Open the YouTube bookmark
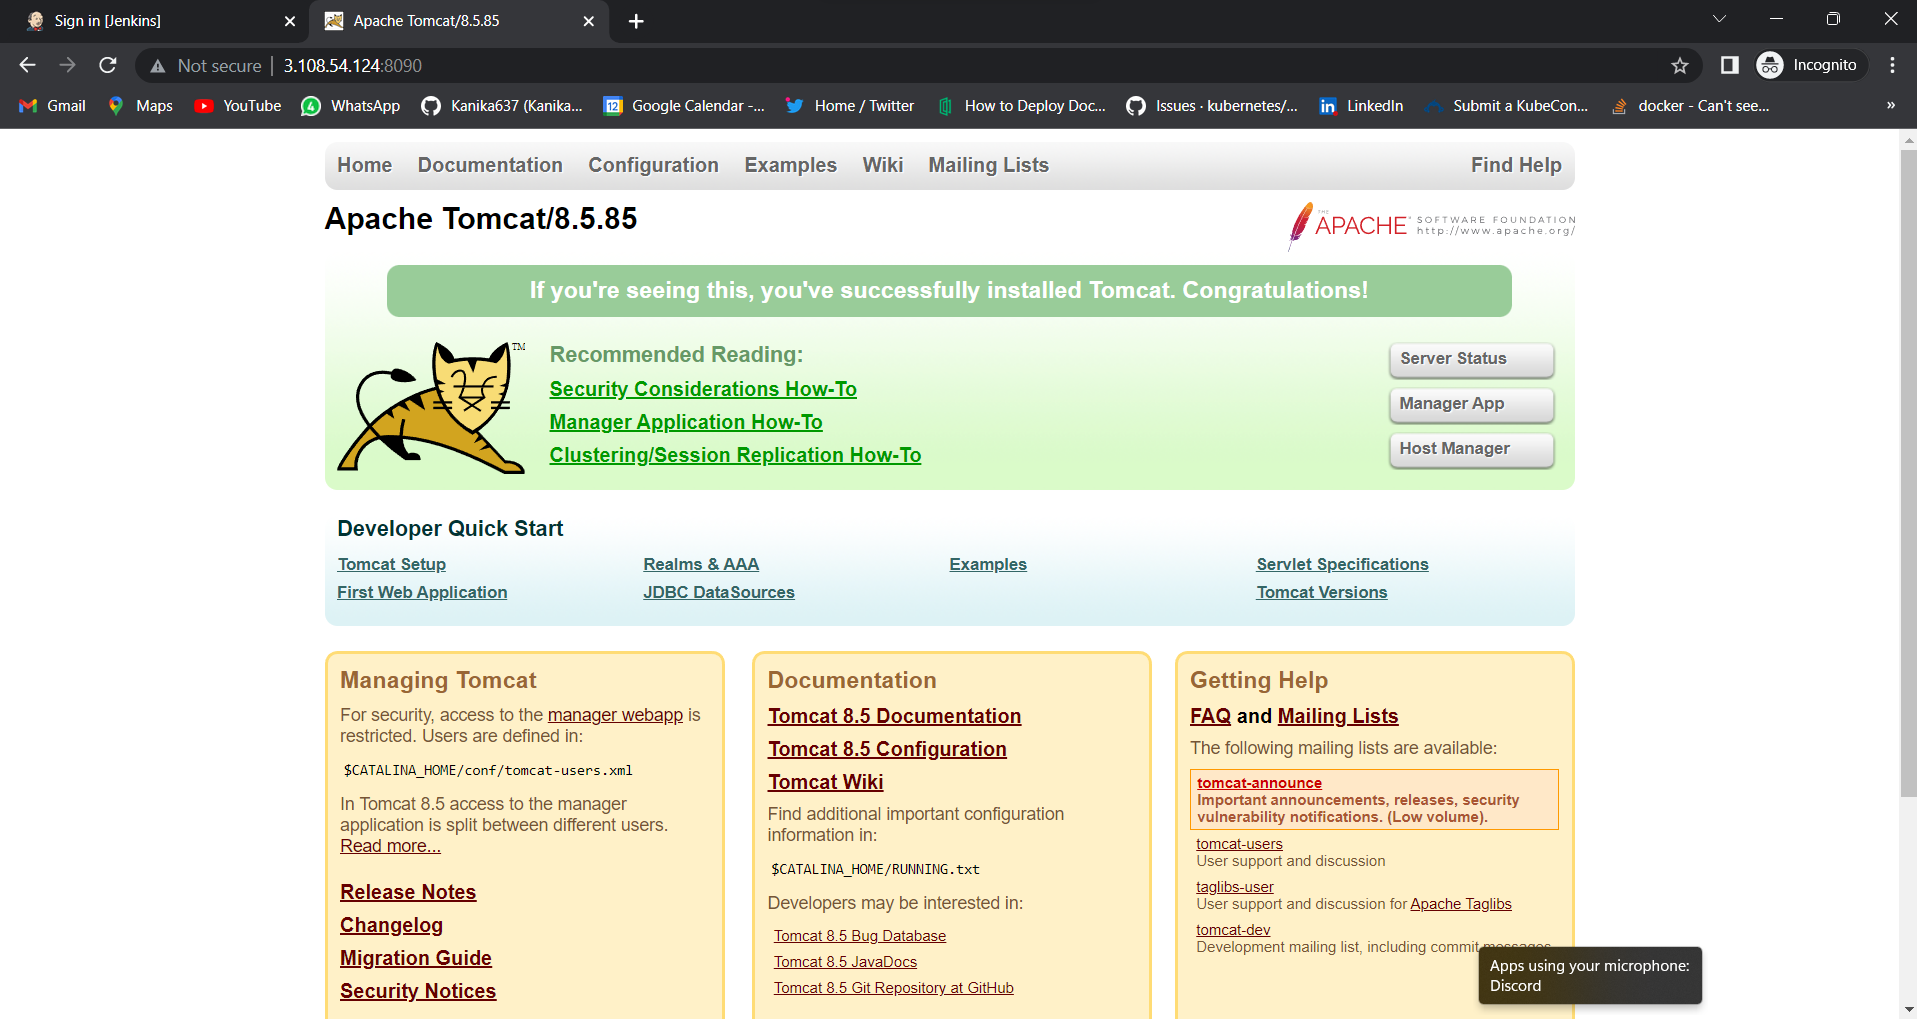The image size is (1917, 1019). point(238,106)
